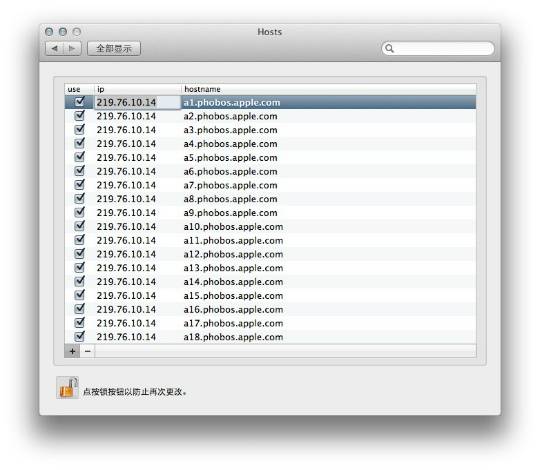Select hostname a6.phobos.apple.com

pyautogui.click(x=230, y=171)
